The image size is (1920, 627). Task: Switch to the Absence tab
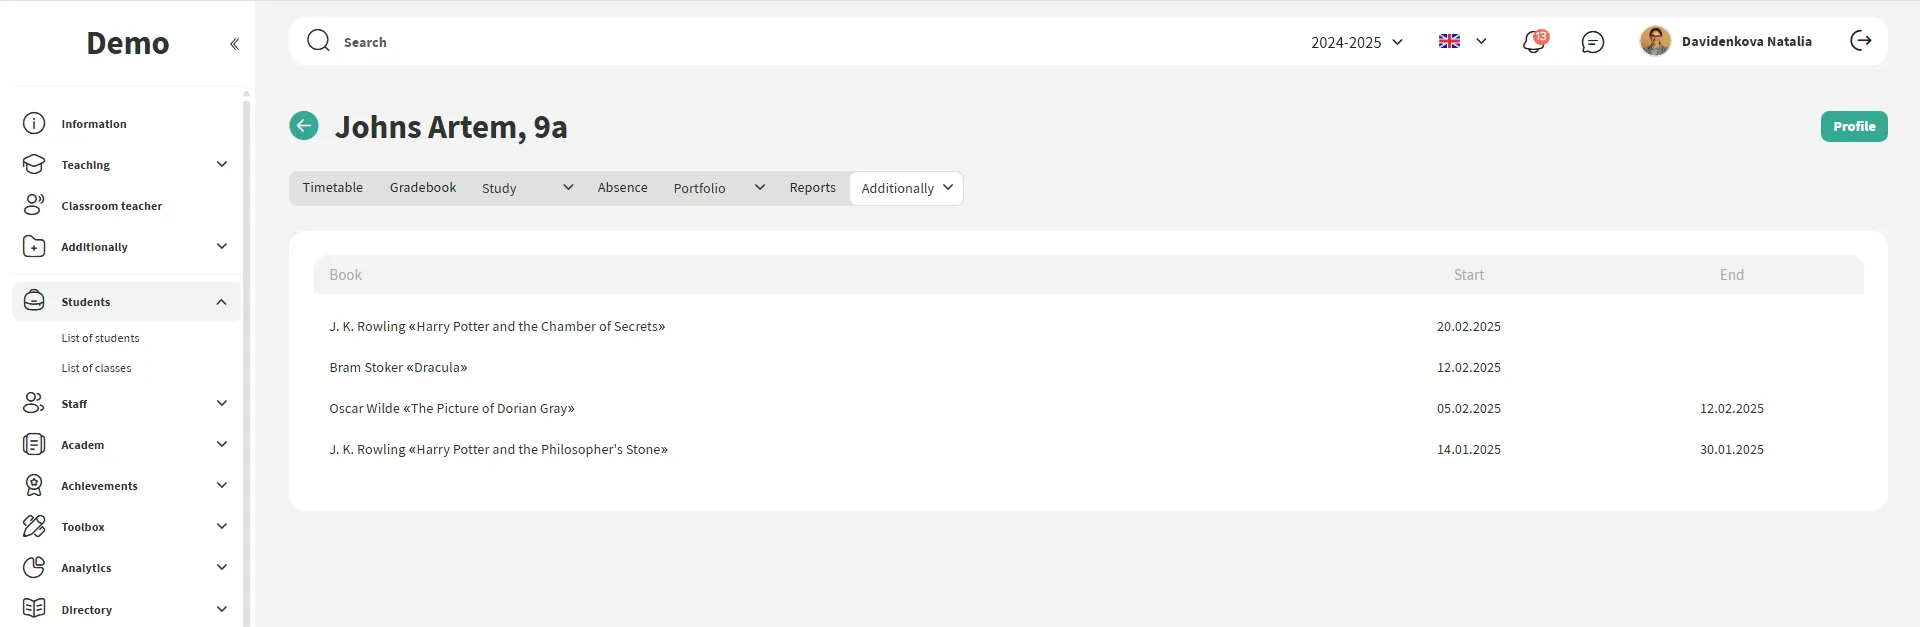pyautogui.click(x=622, y=188)
